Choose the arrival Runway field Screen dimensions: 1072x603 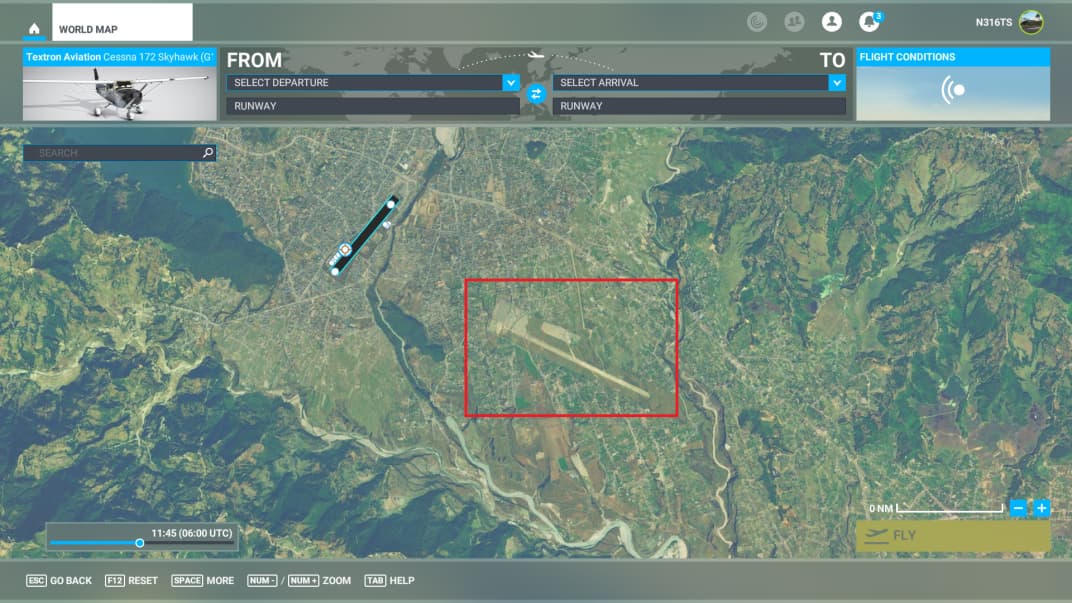point(699,106)
